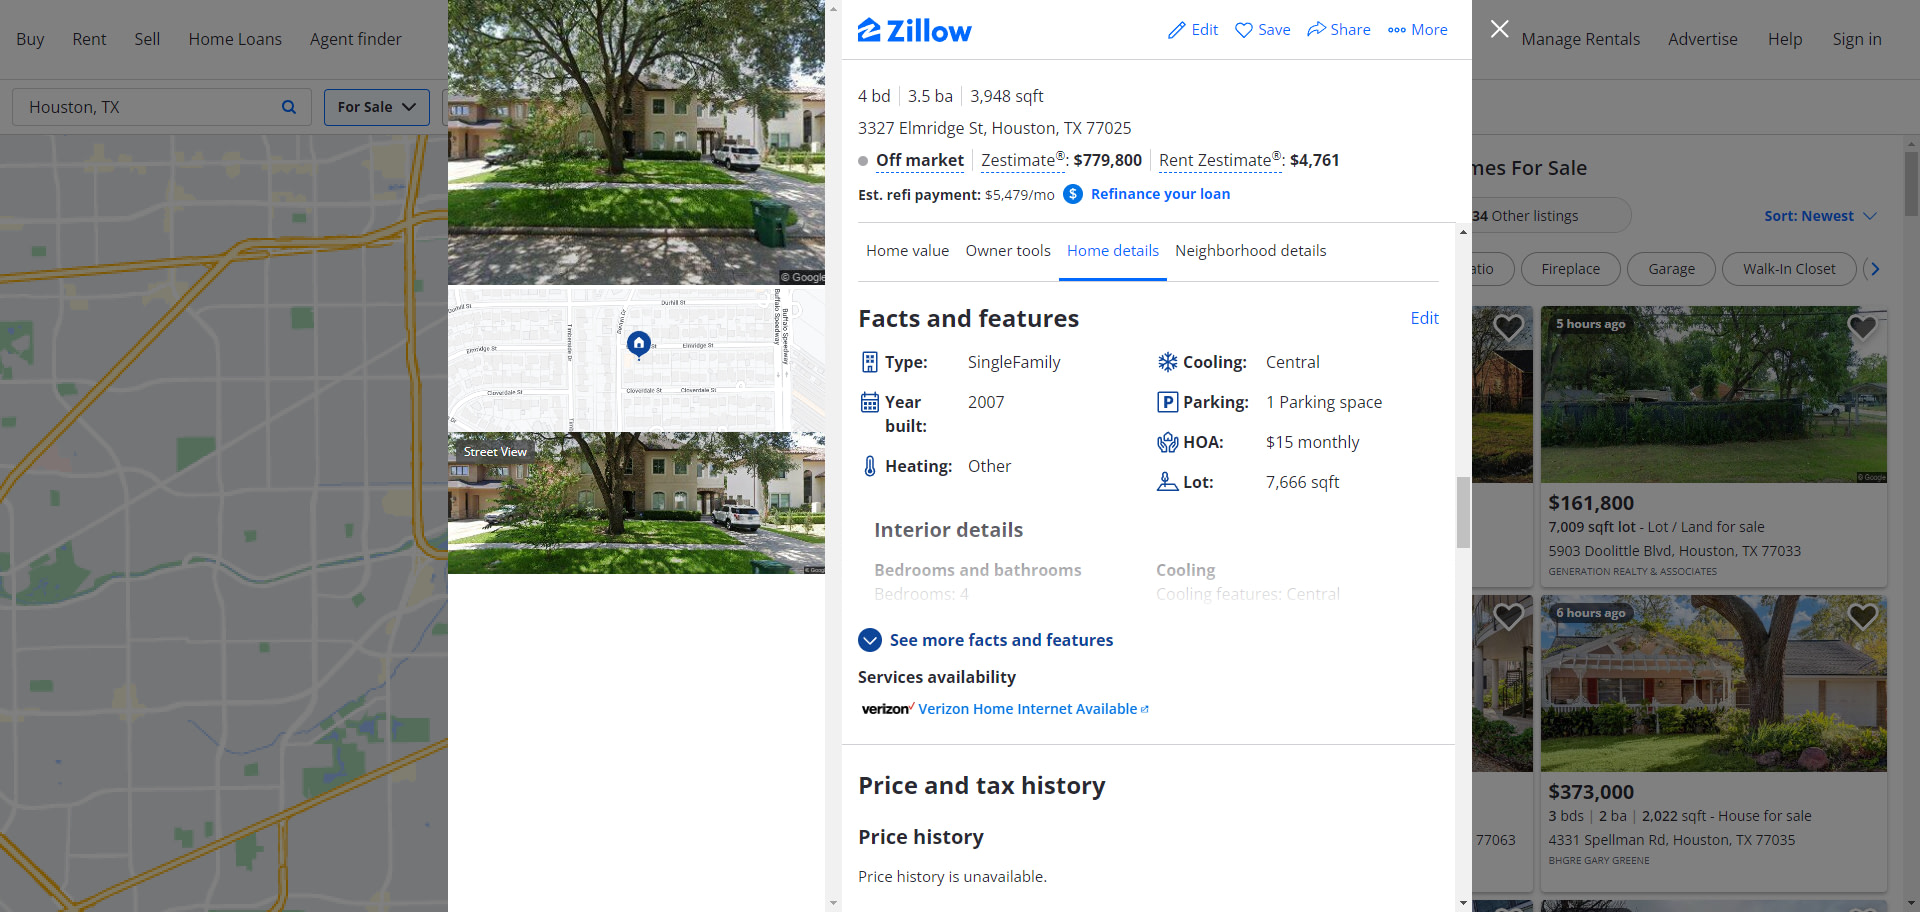Click the Heating thermometer icon
Image resolution: width=1920 pixels, height=912 pixels.
[870, 466]
